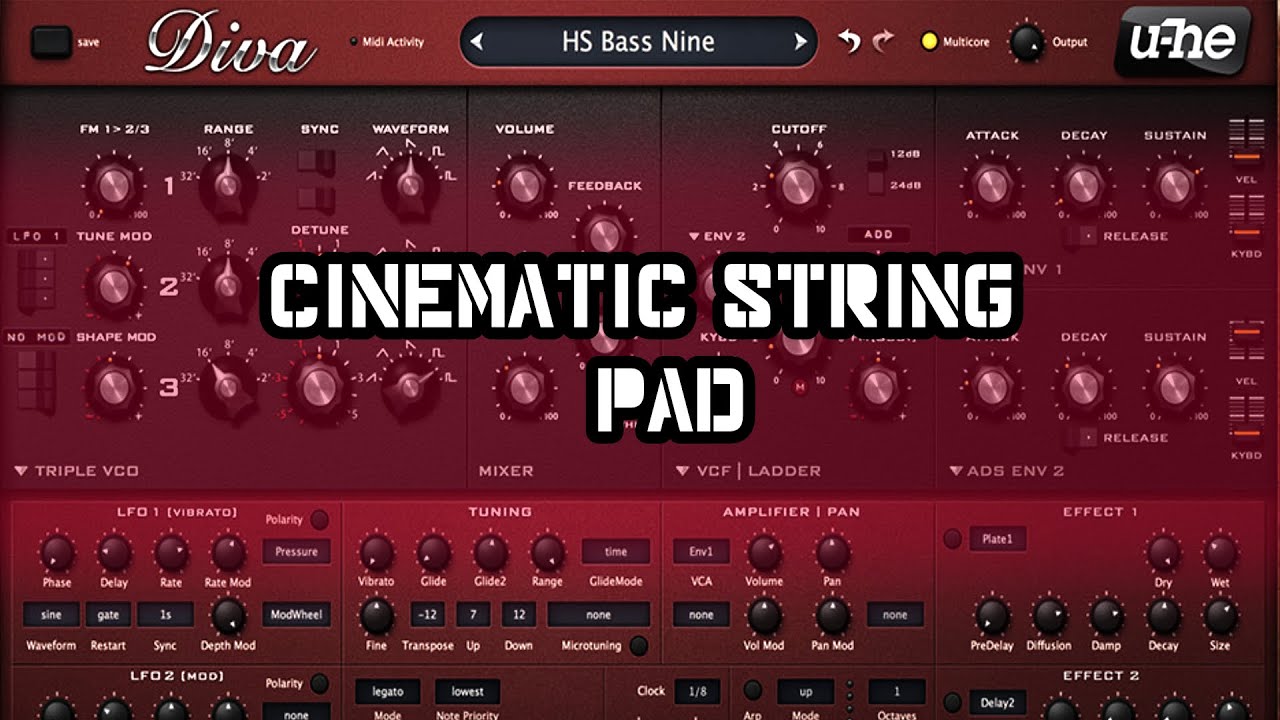
Task: Click the Output knob
Action: click(x=1026, y=43)
